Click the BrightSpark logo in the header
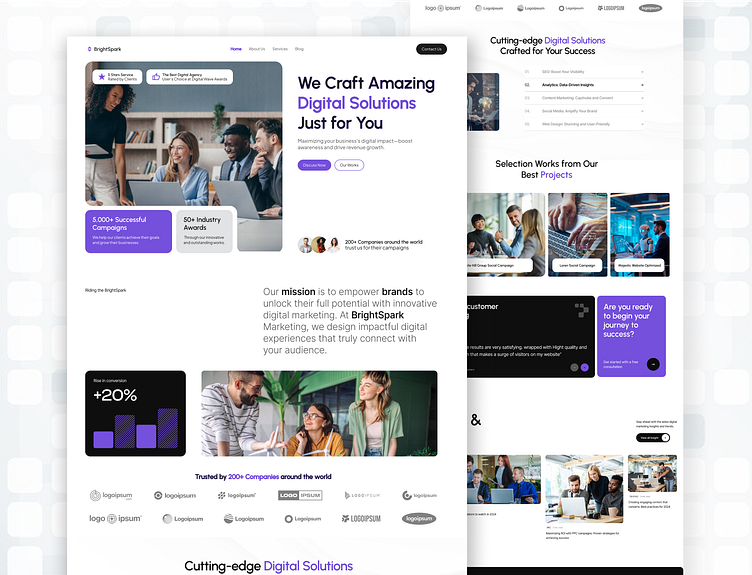The height and width of the screenshot is (575, 752). [104, 49]
